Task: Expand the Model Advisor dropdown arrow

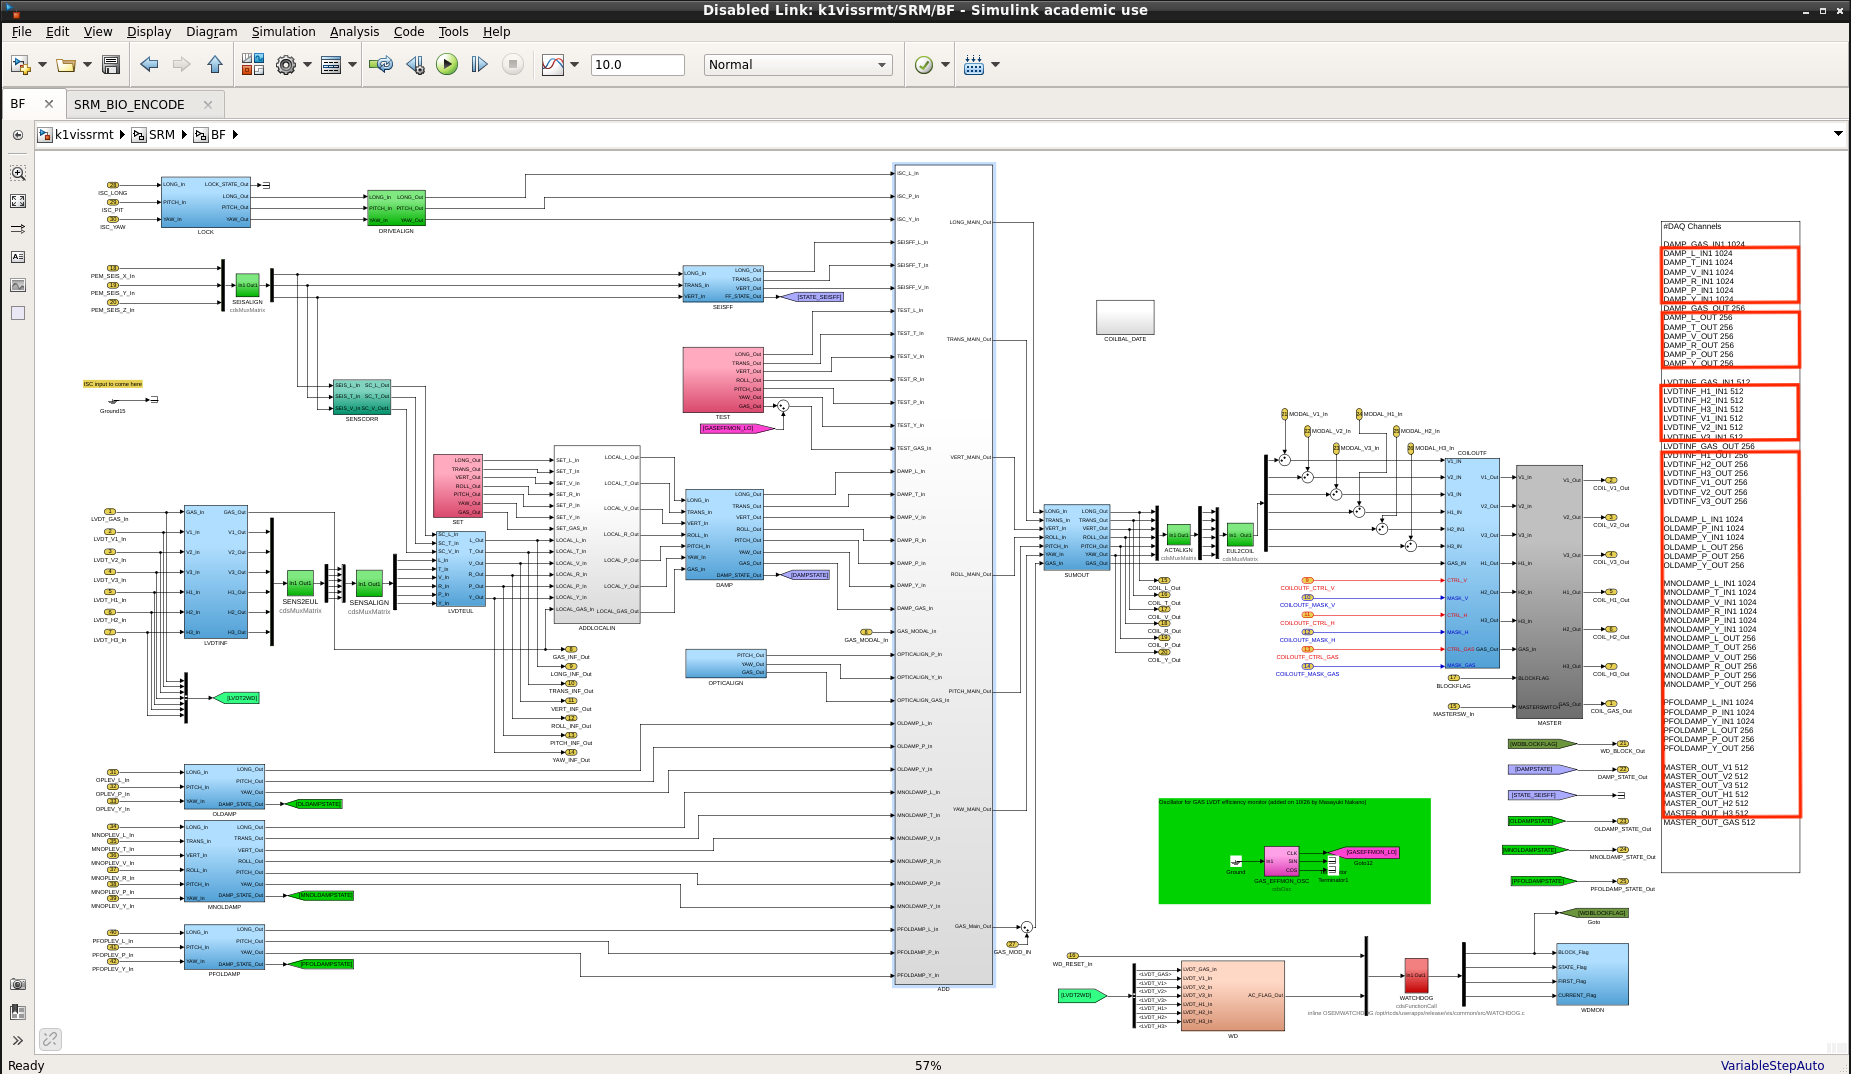Action: [x=945, y=65]
